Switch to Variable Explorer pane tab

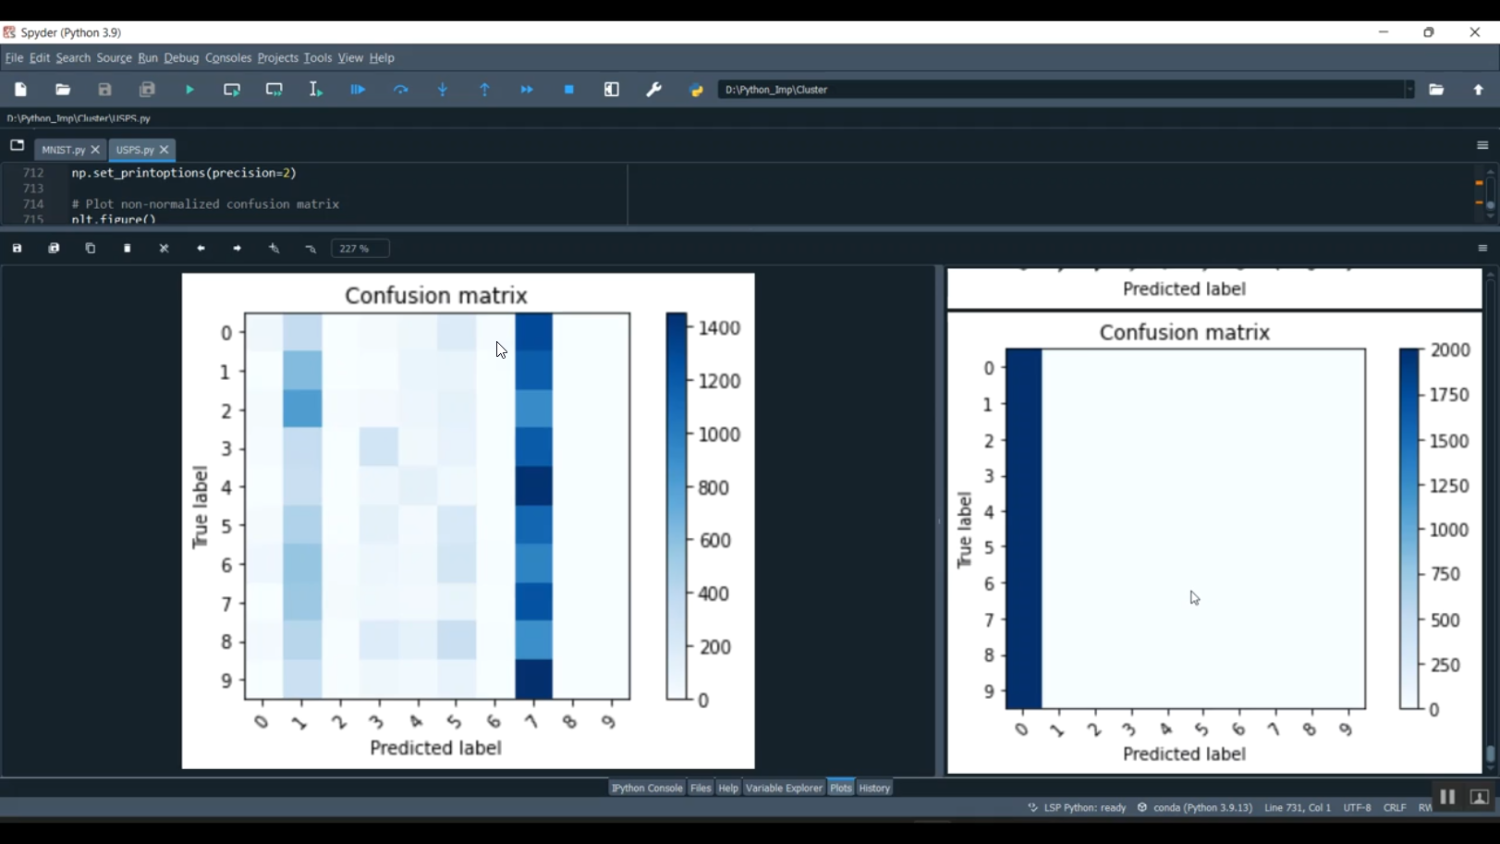pos(783,788)
